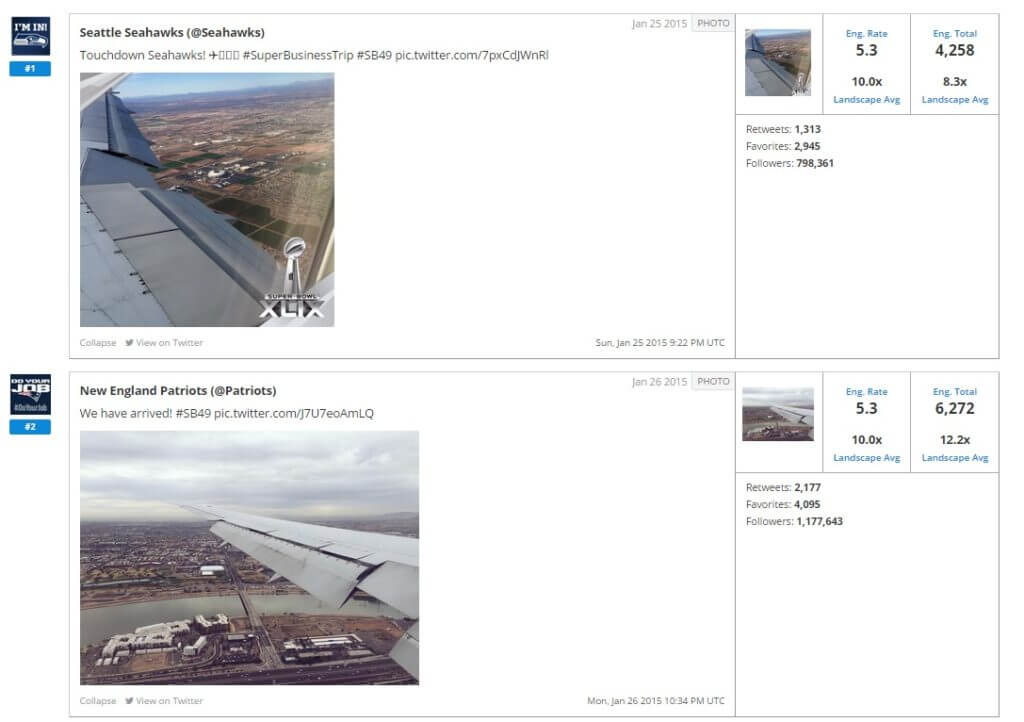The width and height of the screenshot is (1024, 722).
Task: Click the Seahawks Followers count 798,361
Action: 815,163
